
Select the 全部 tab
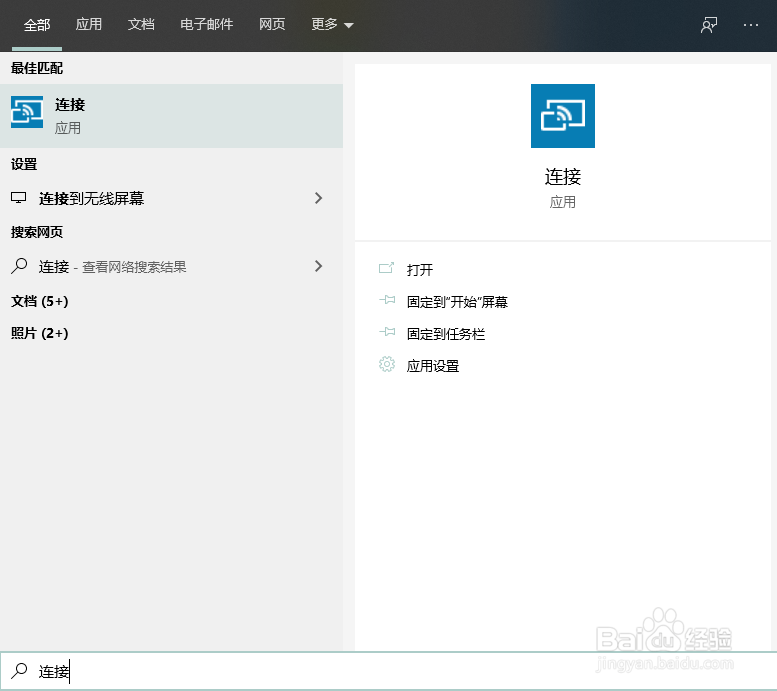click(x=37, y=25)
